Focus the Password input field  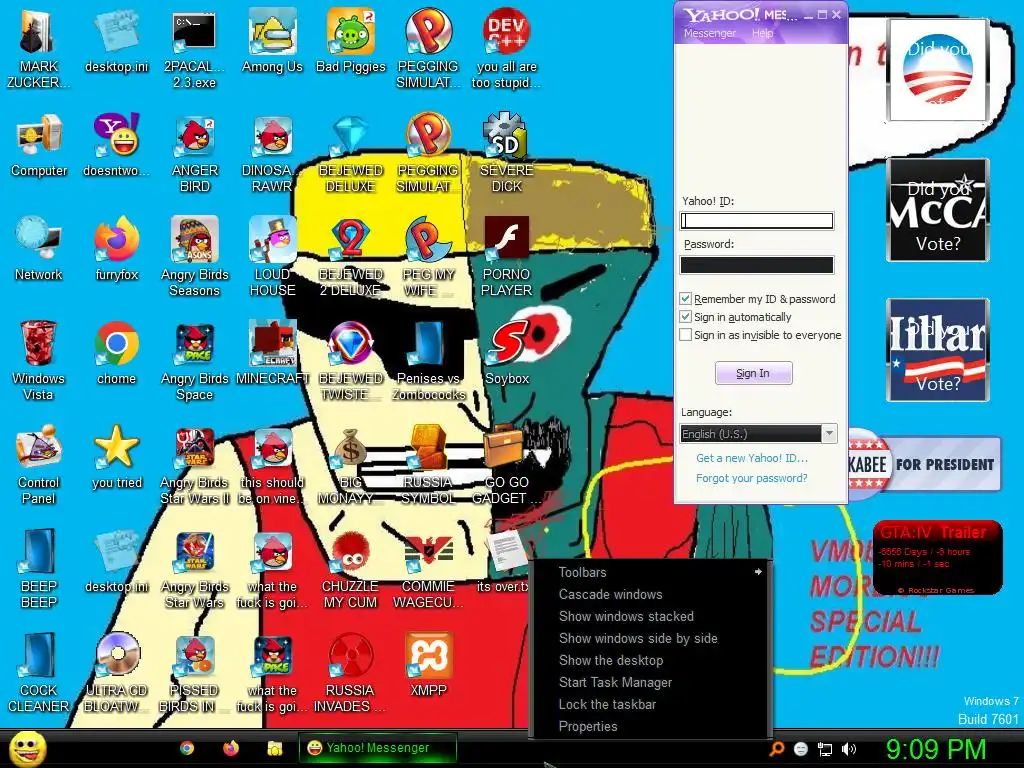757,264
